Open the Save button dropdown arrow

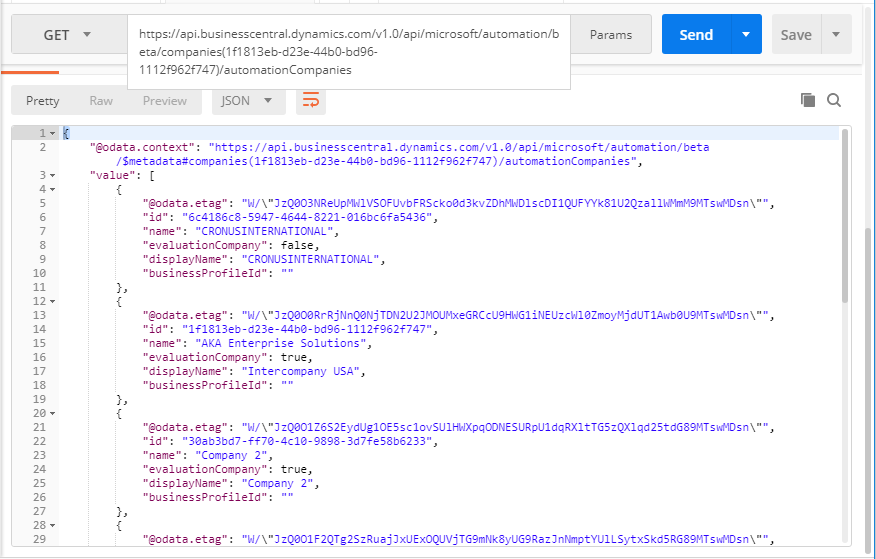[836, 34]
